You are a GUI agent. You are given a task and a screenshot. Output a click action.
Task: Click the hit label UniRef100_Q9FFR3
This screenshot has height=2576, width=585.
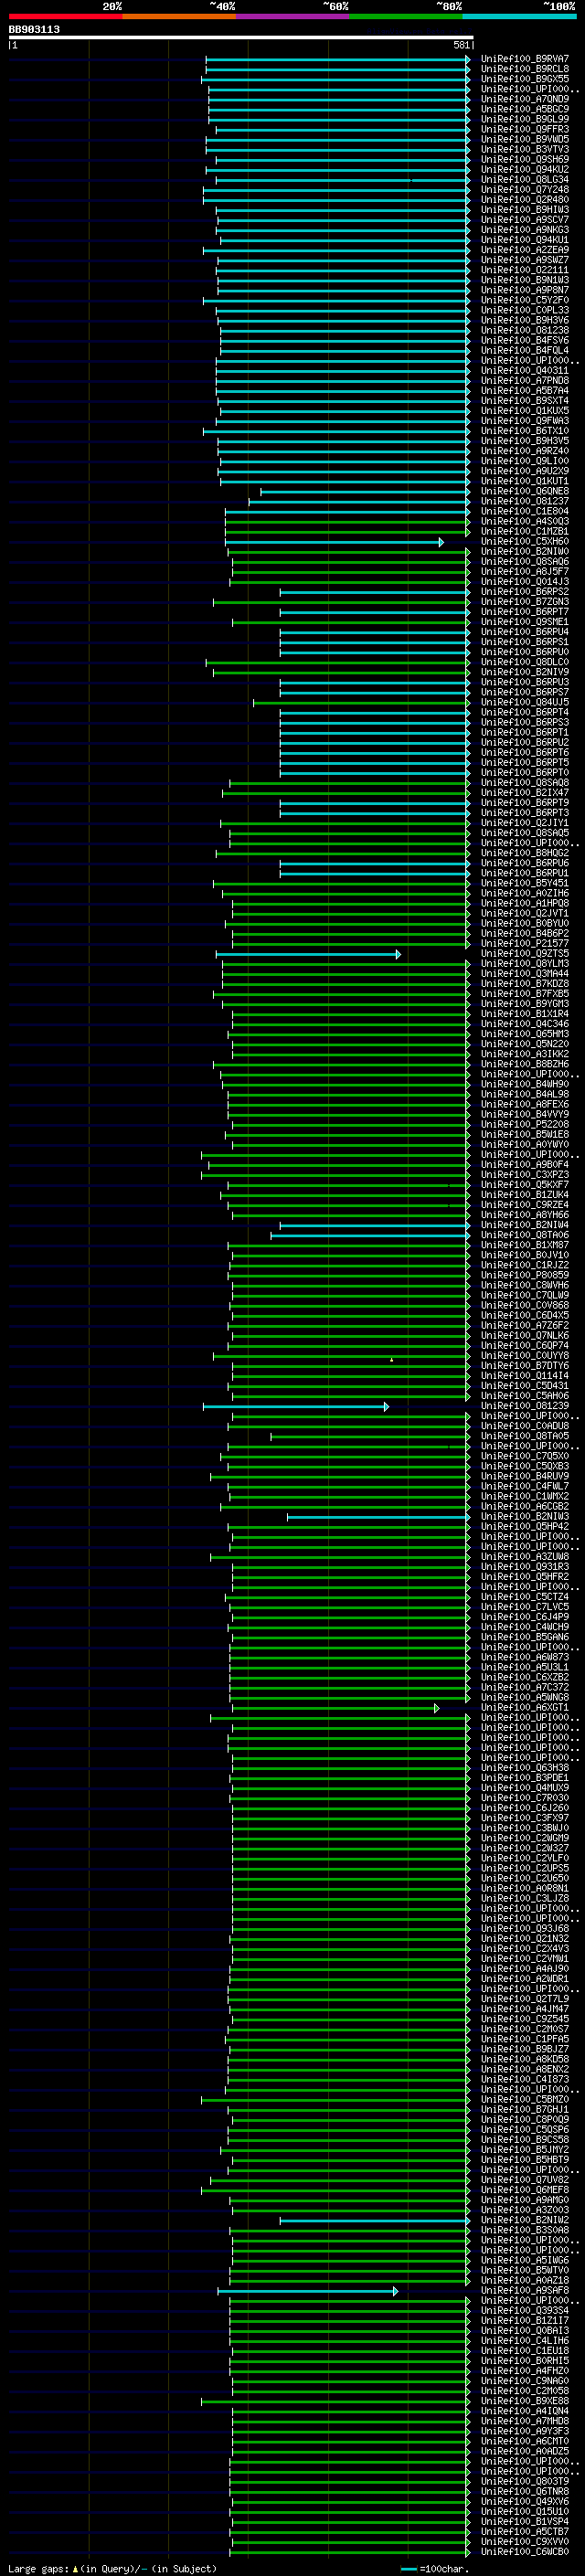coord(525,129)
